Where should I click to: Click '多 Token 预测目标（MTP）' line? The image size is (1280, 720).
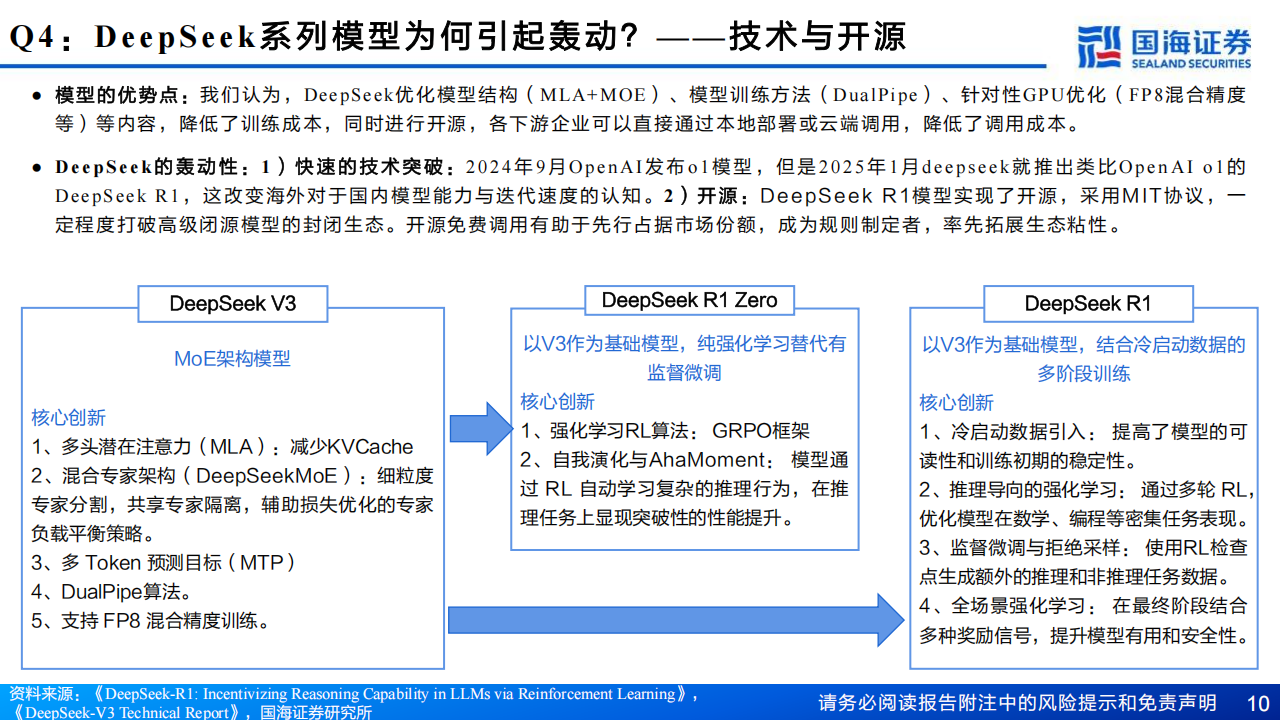(x=164, y=562)
